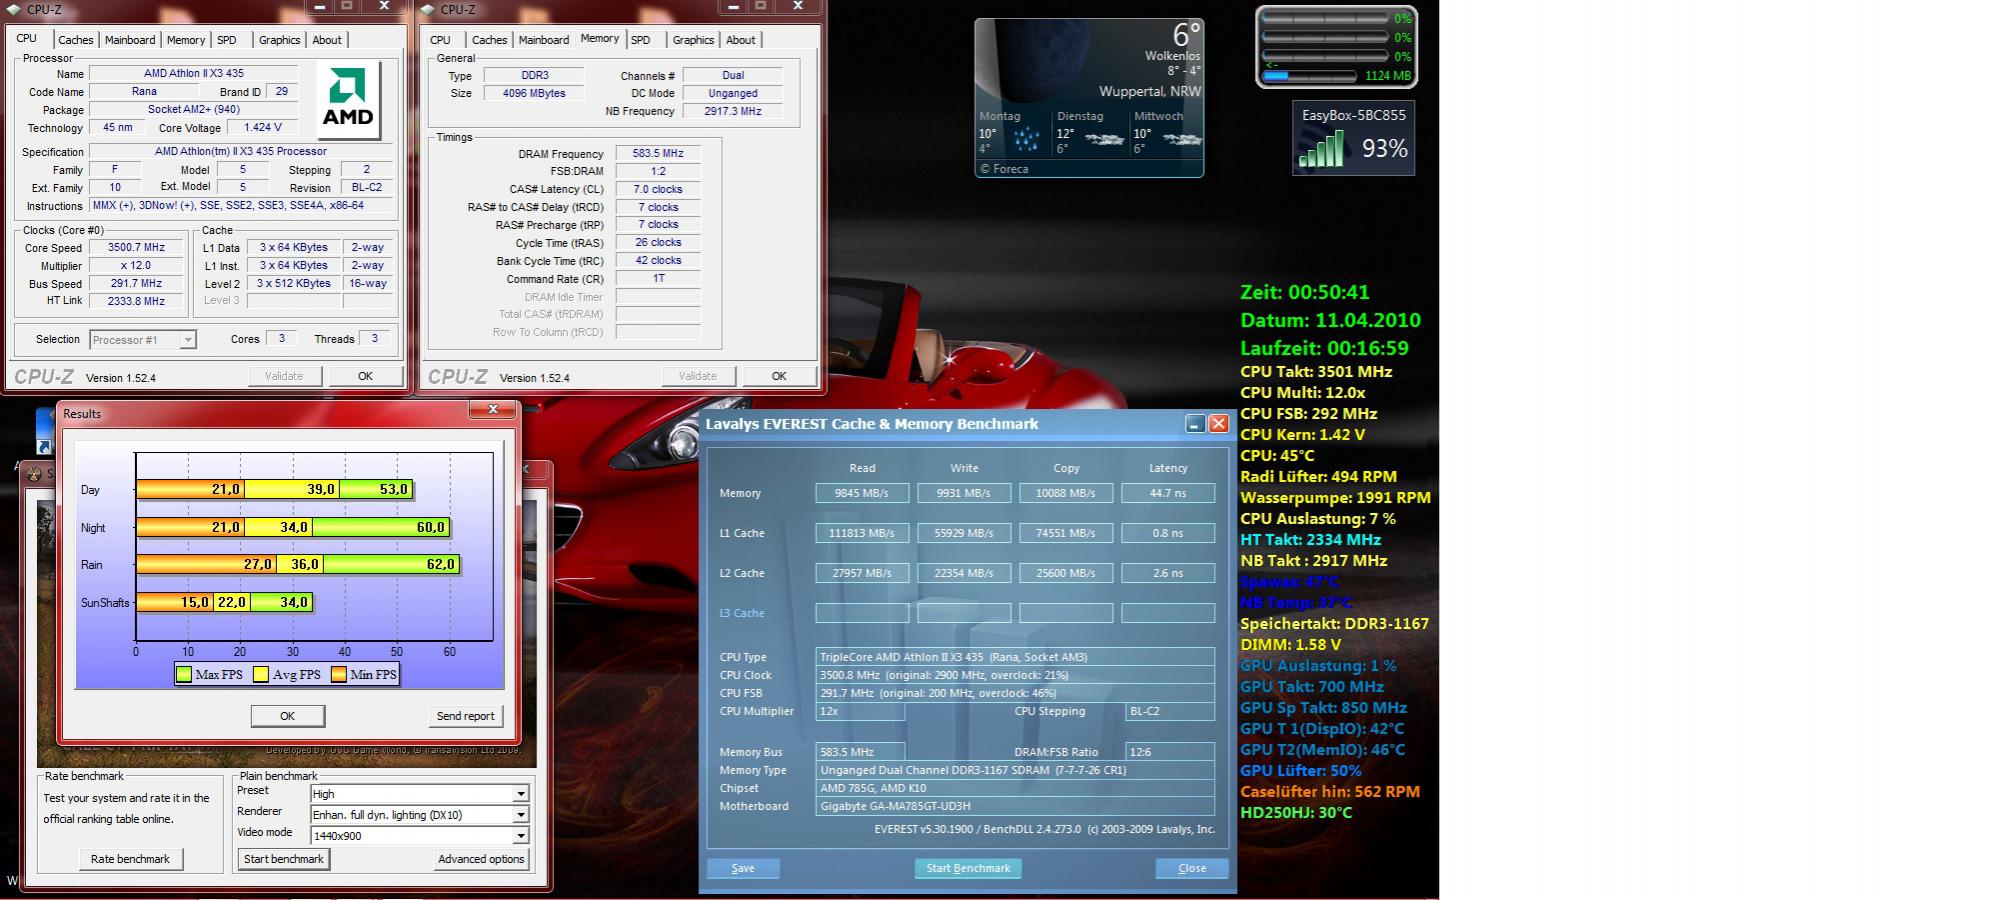
Task: Switch to the Memory tab in the CPU-Z processor window
Action: coord(186,40)
